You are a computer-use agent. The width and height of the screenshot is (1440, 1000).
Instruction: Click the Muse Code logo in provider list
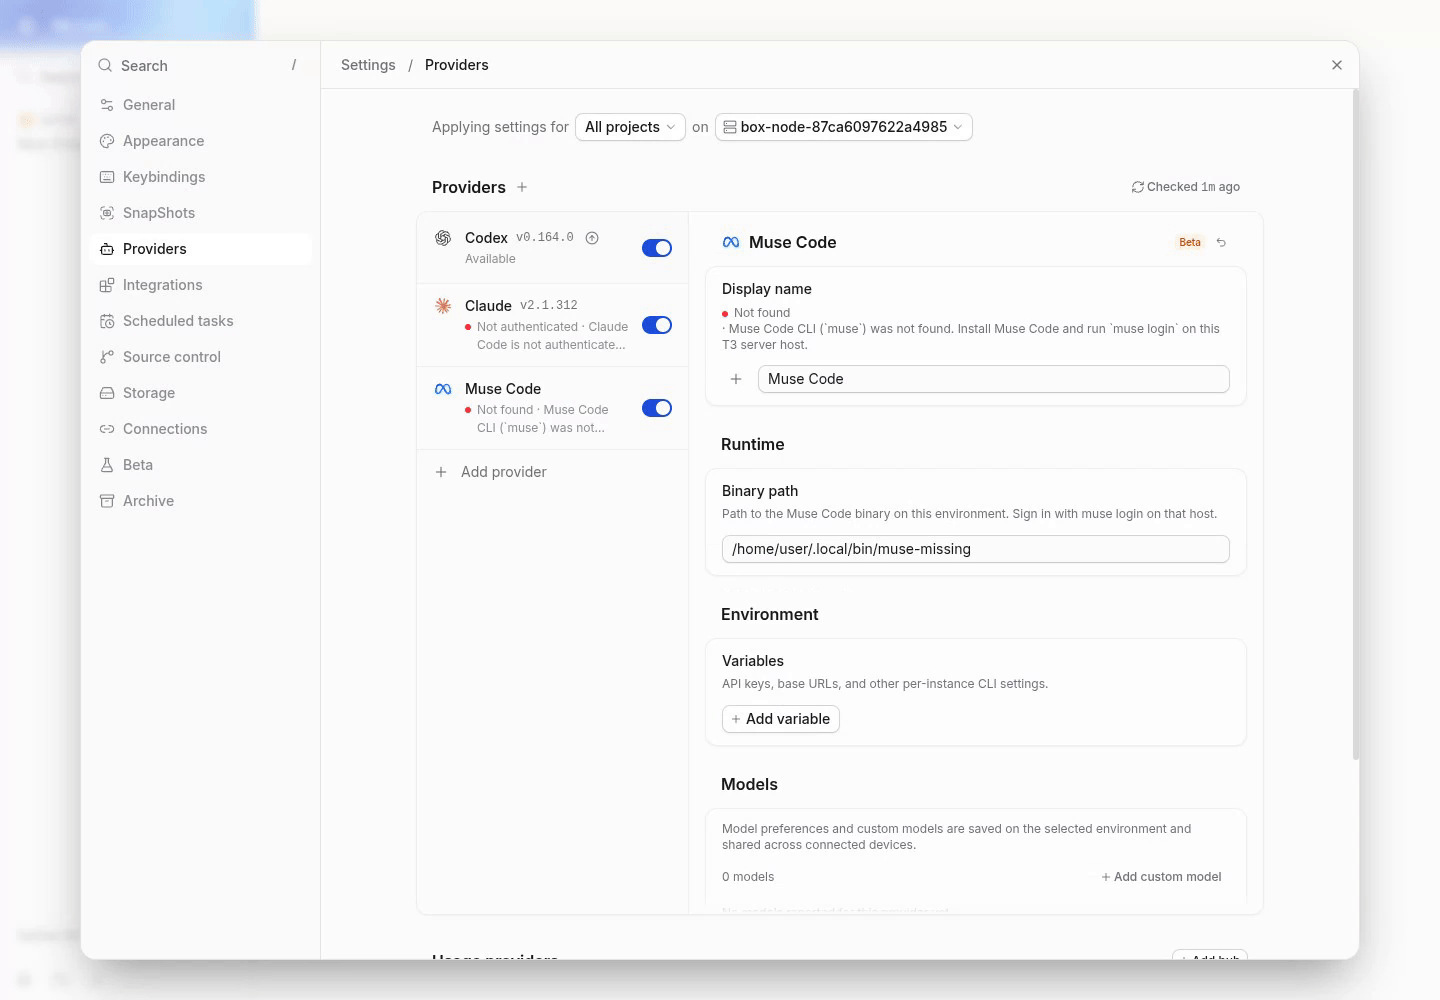(x=443, y=389)
